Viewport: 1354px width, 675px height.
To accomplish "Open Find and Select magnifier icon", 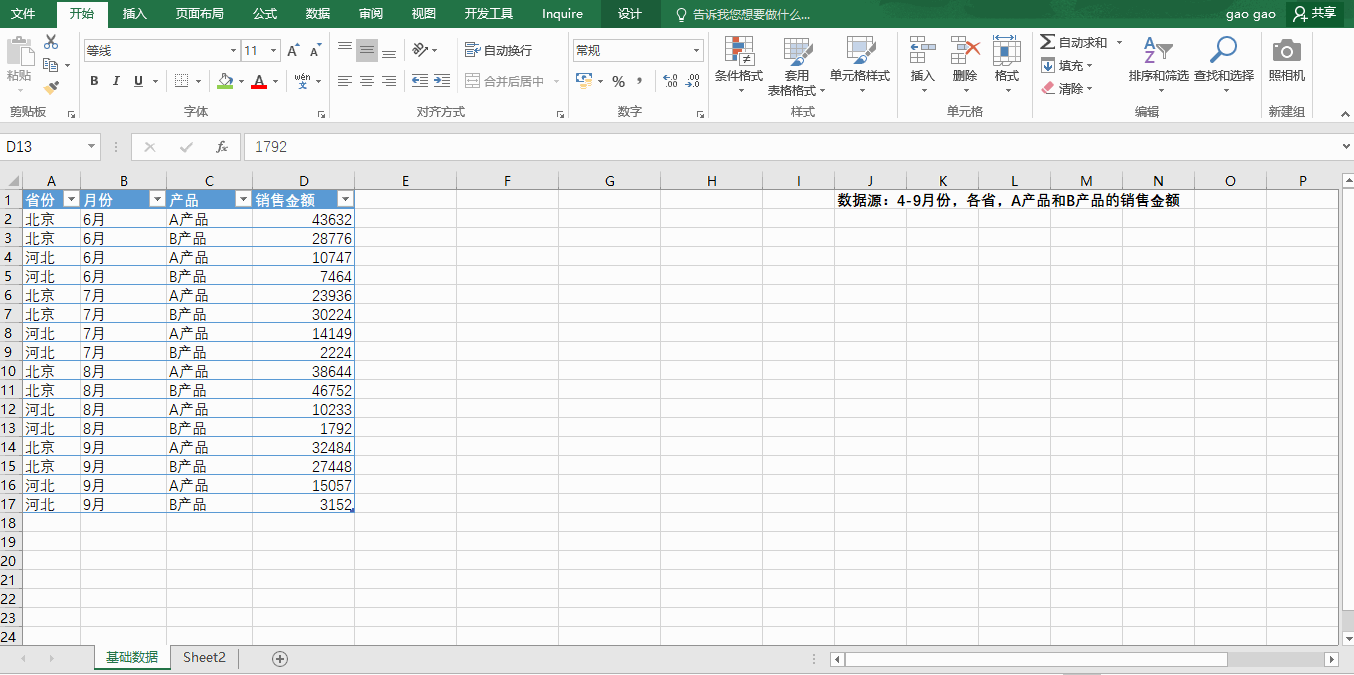I will coord(1223,51).
